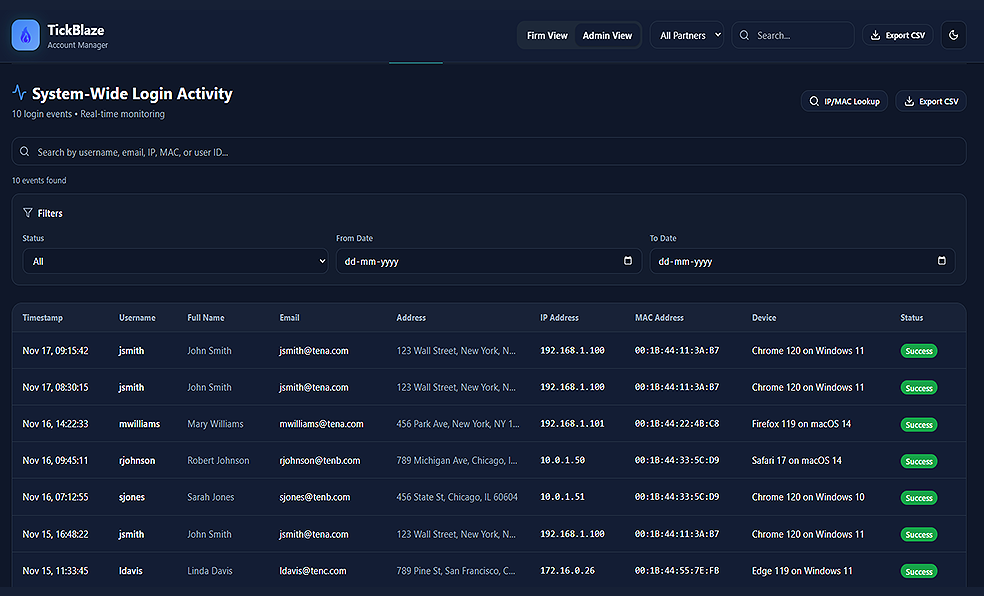Click the From Date input field
The height and width of the screenshot is (596, 984).
pyautogui.click(x=480, y=261)
